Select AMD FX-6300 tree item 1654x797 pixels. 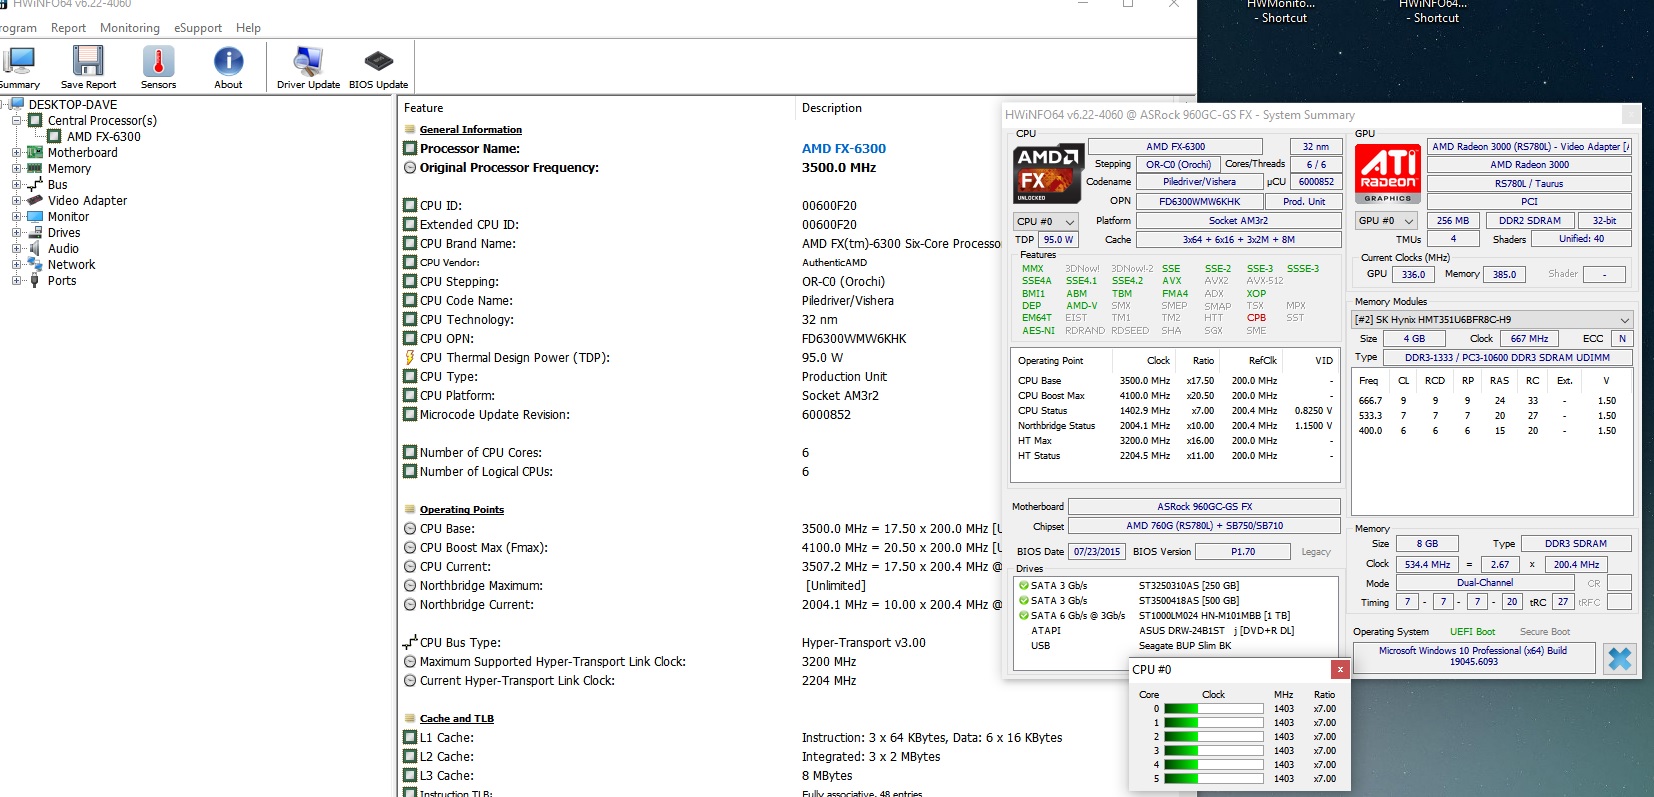(104, 137)
